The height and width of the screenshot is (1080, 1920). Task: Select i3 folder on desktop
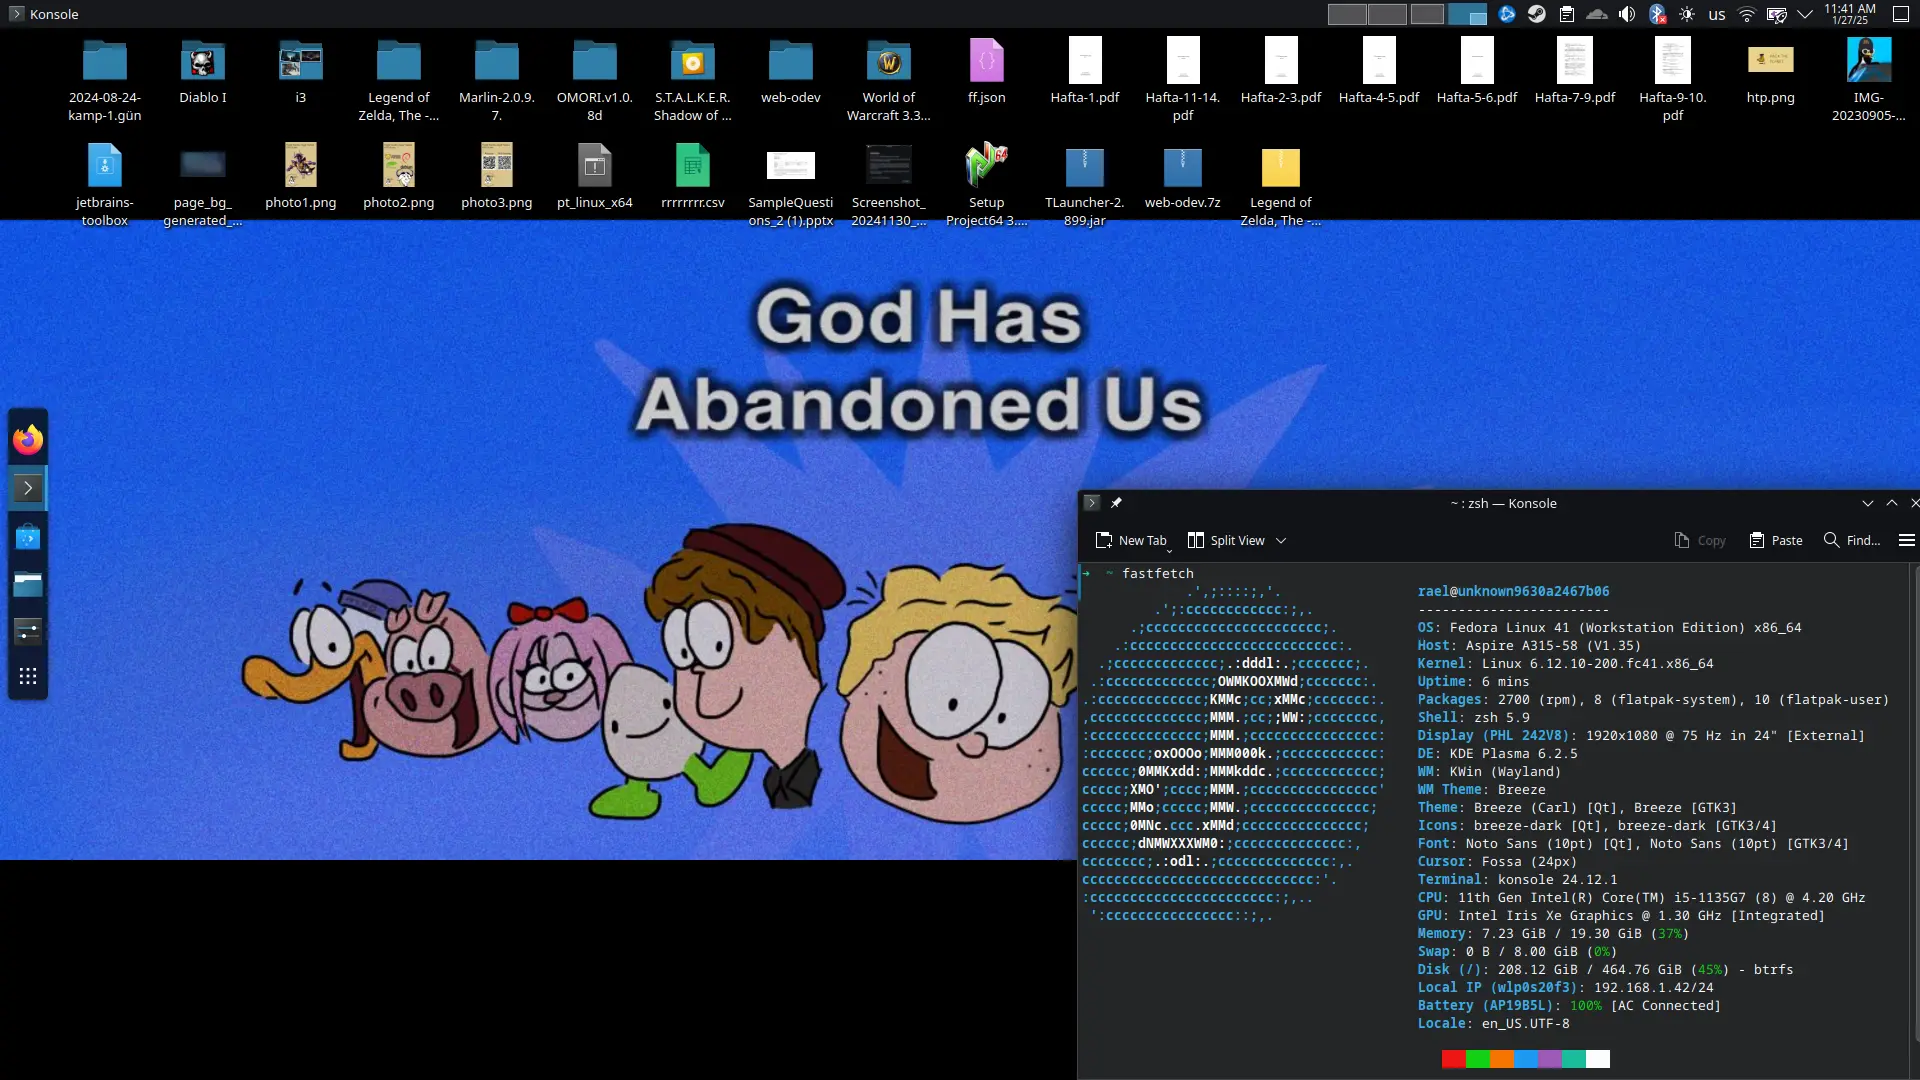point(301,72)
